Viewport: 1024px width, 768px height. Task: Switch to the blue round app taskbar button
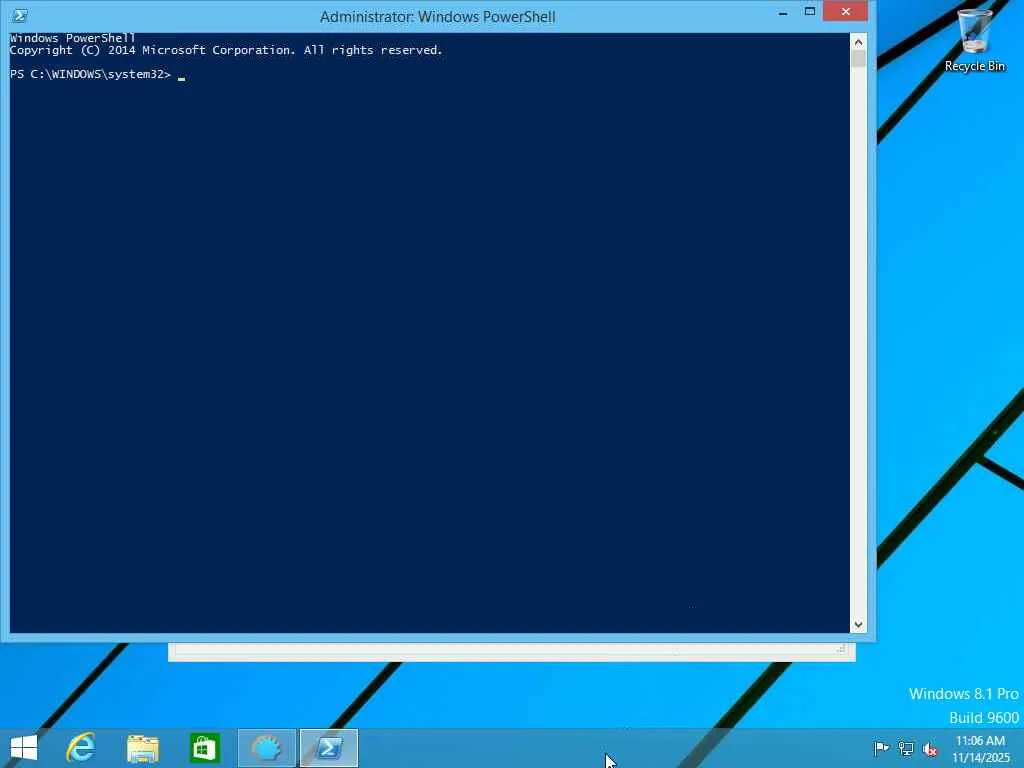point(266,748)
